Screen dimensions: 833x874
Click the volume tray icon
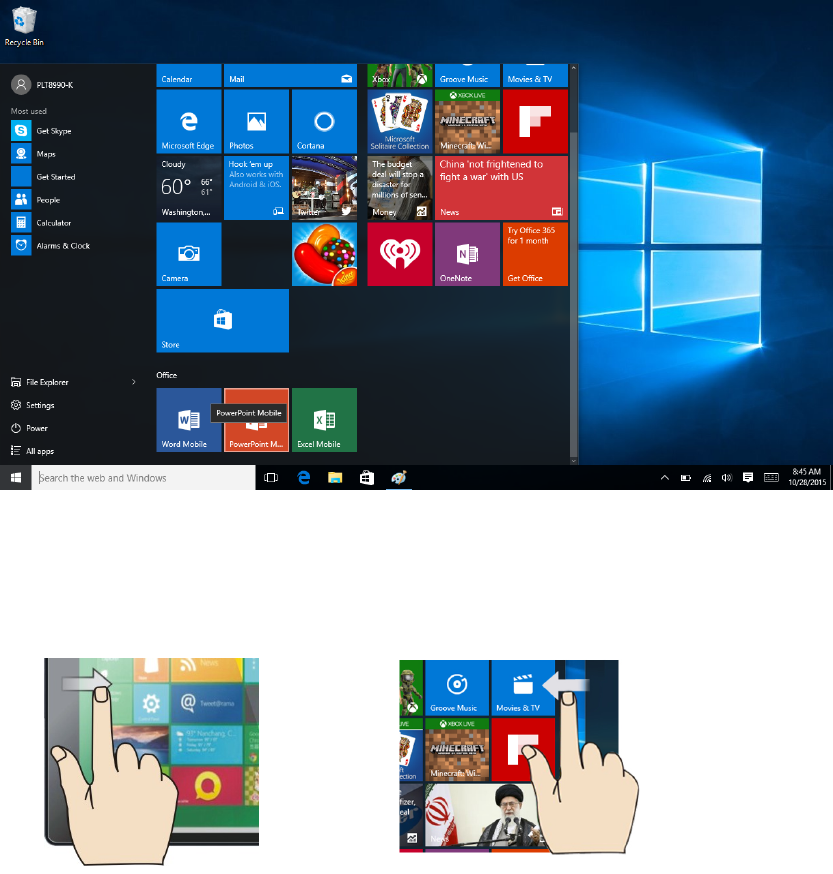[x=727, y=478]
